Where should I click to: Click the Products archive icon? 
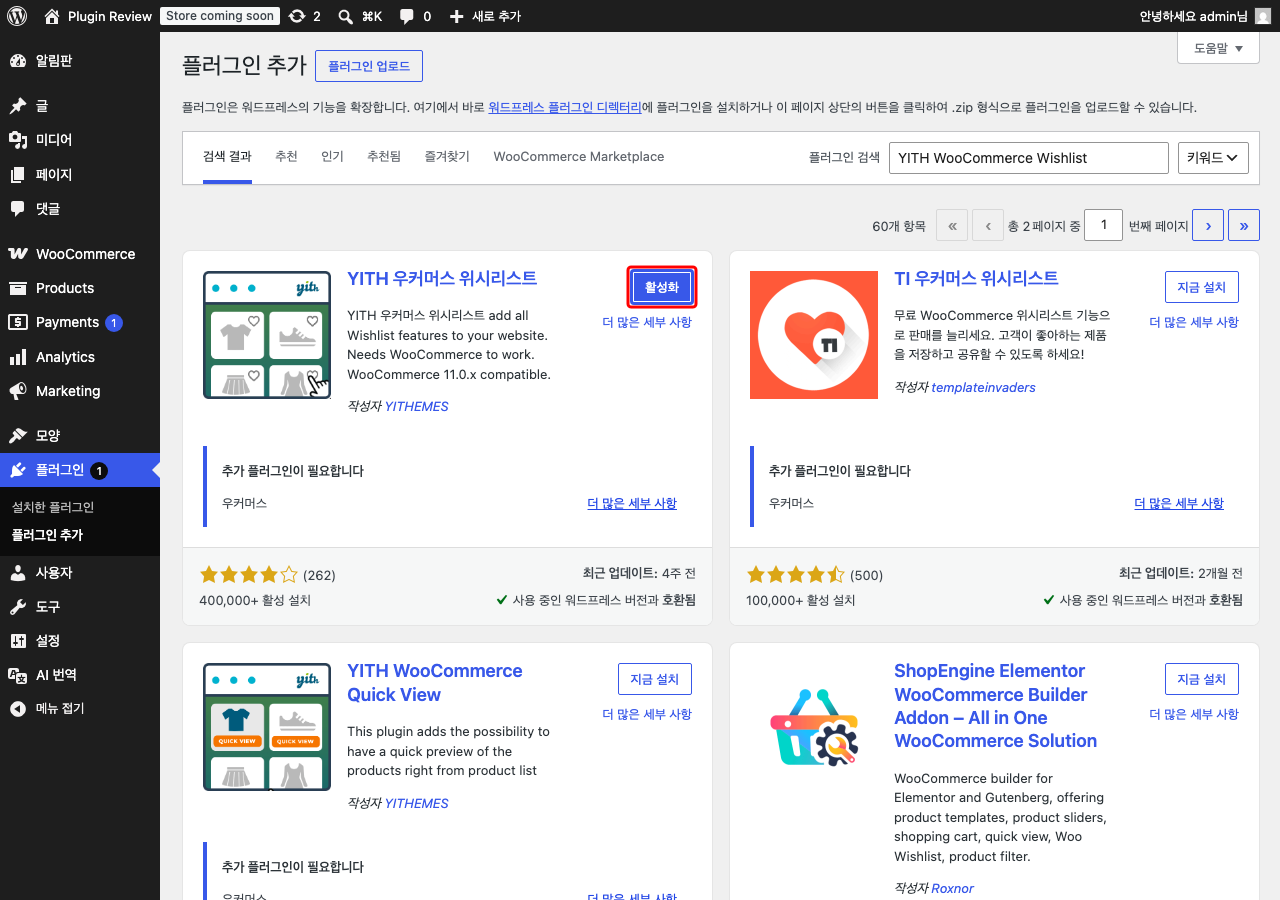17,288
